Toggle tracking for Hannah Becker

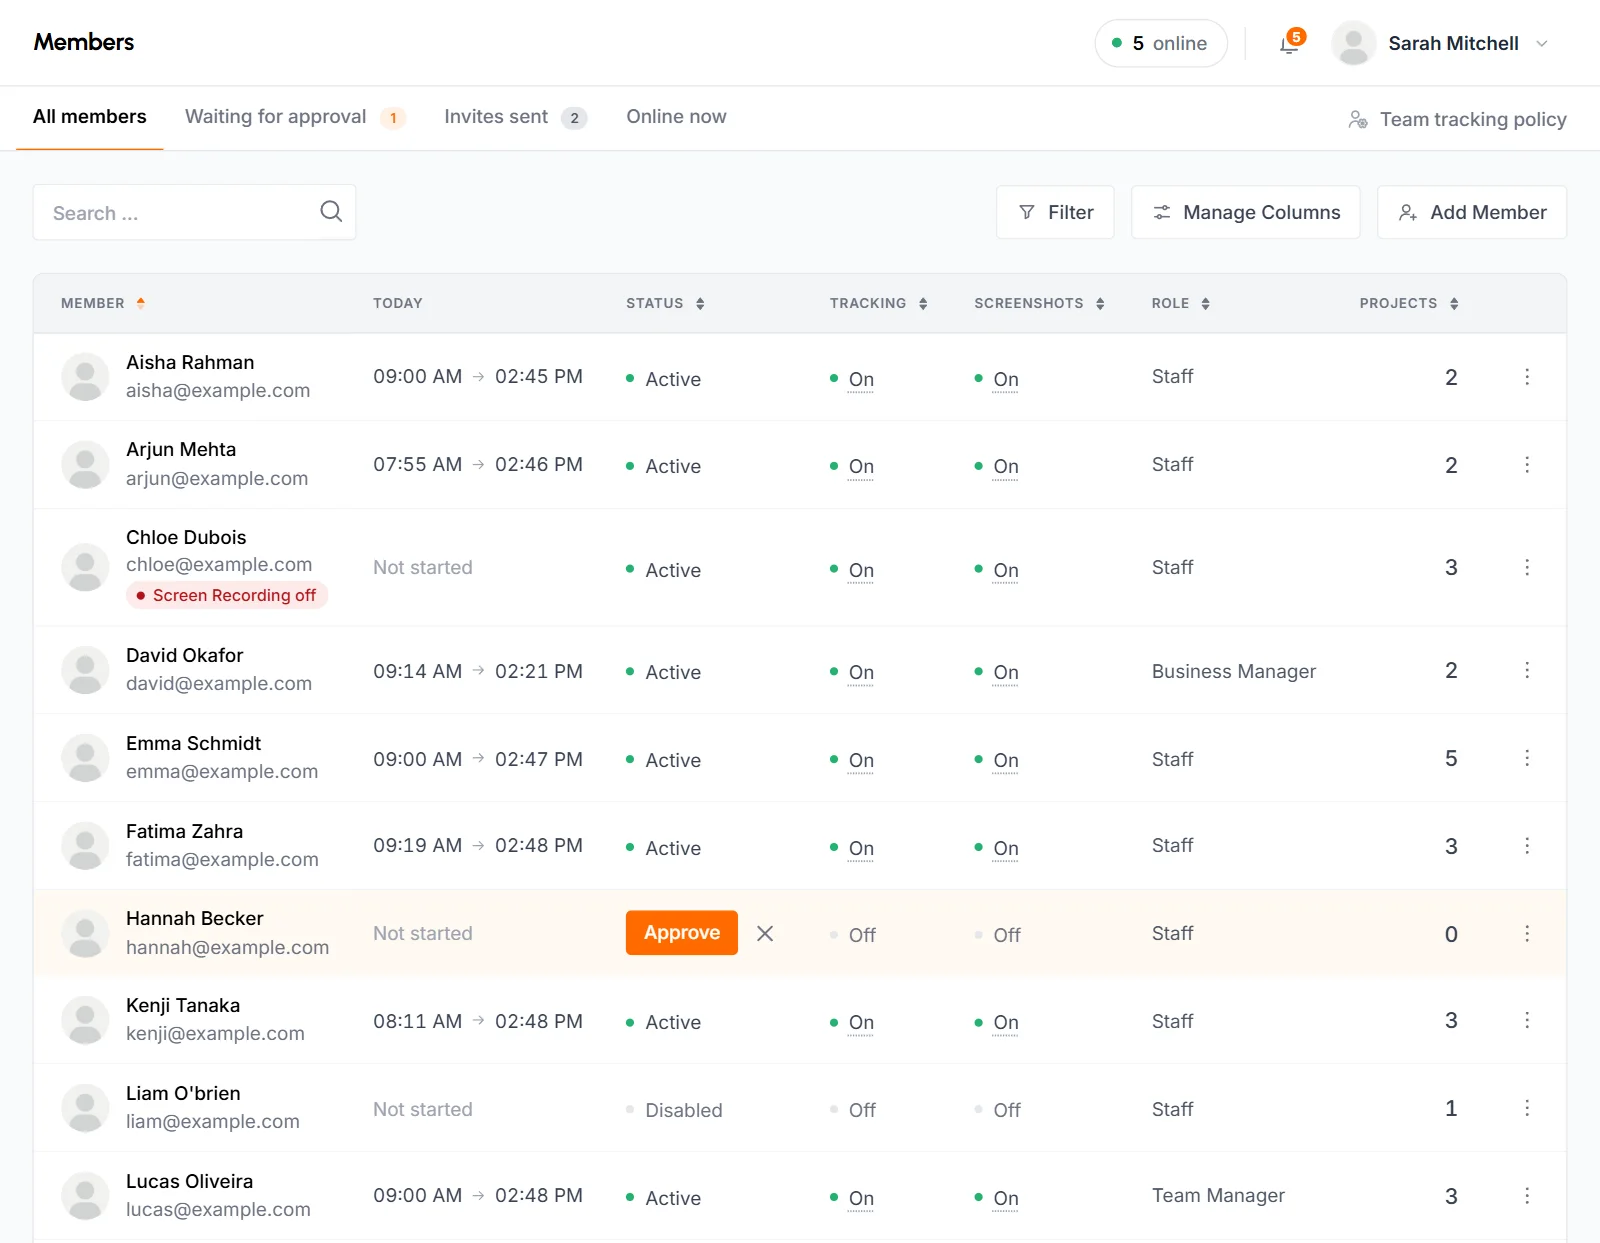[x=862, y=935]
